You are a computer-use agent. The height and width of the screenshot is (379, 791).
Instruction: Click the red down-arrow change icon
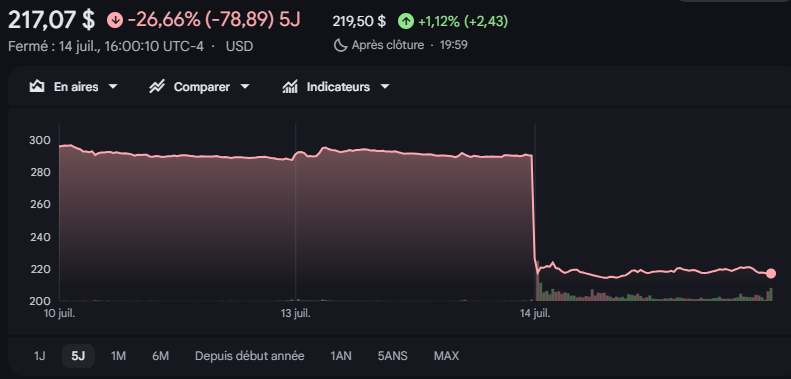coord(115,20)
